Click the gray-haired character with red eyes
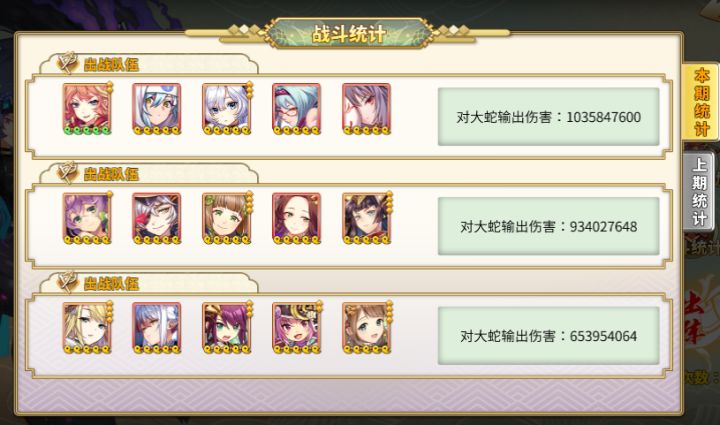Screen dimensions: 720x425 tap(366, 109)
